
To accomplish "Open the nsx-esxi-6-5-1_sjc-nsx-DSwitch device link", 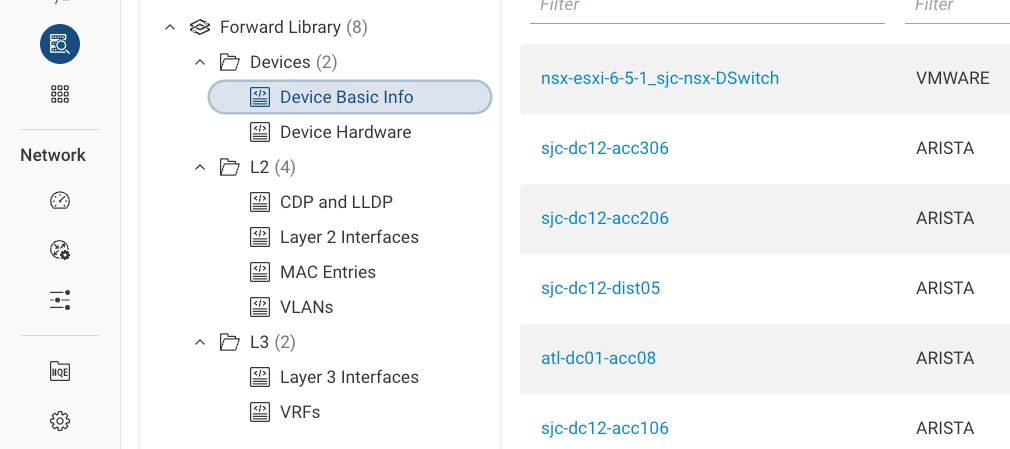I will (660, 78).
